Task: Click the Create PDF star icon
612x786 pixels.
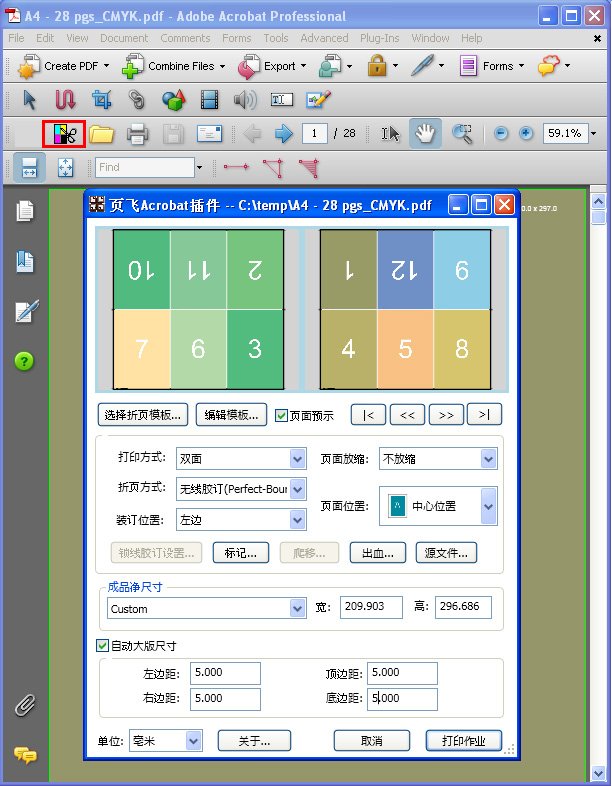Action: coord(28,66)
